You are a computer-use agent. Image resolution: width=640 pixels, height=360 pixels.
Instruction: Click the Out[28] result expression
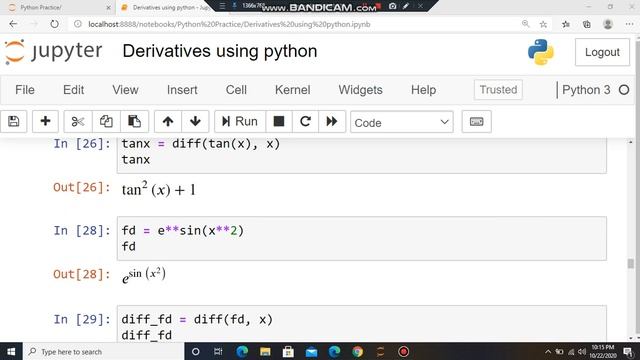[144, 275]
